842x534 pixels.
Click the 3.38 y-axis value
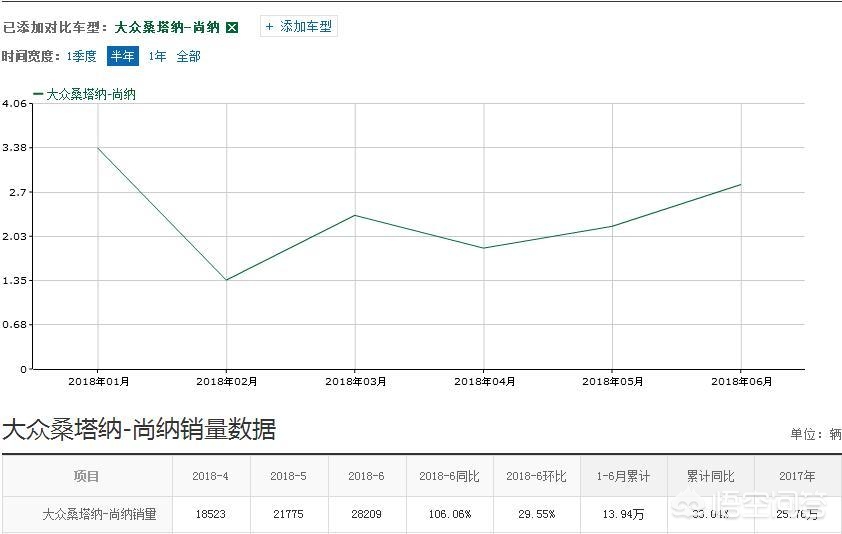(14, 148)
